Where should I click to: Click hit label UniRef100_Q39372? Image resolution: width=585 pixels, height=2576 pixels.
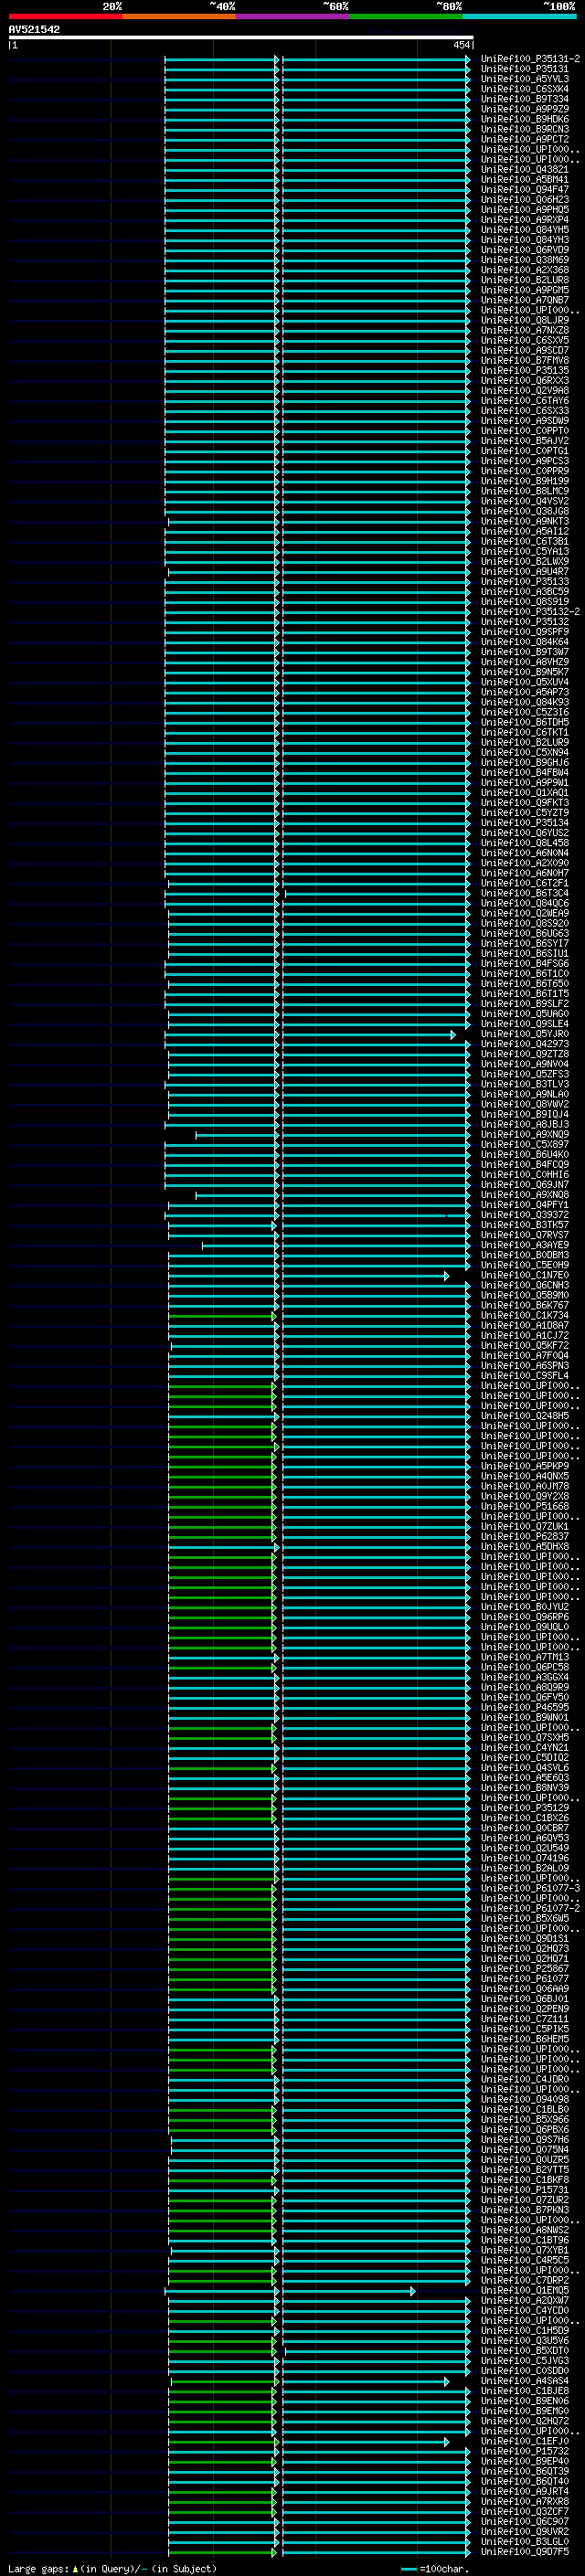pyautogui.click(x=525, y=1215)
